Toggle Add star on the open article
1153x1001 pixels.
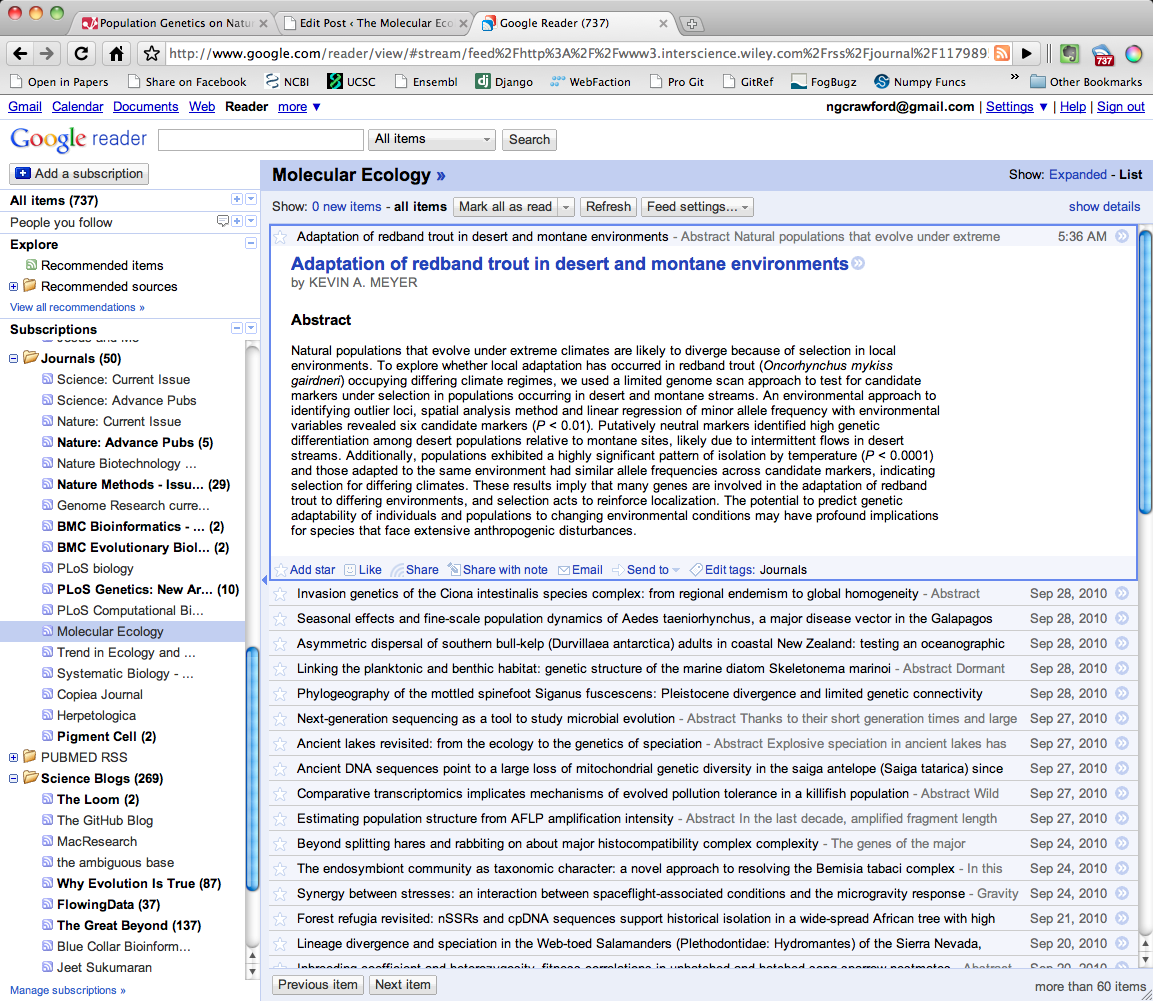(305, 570)
